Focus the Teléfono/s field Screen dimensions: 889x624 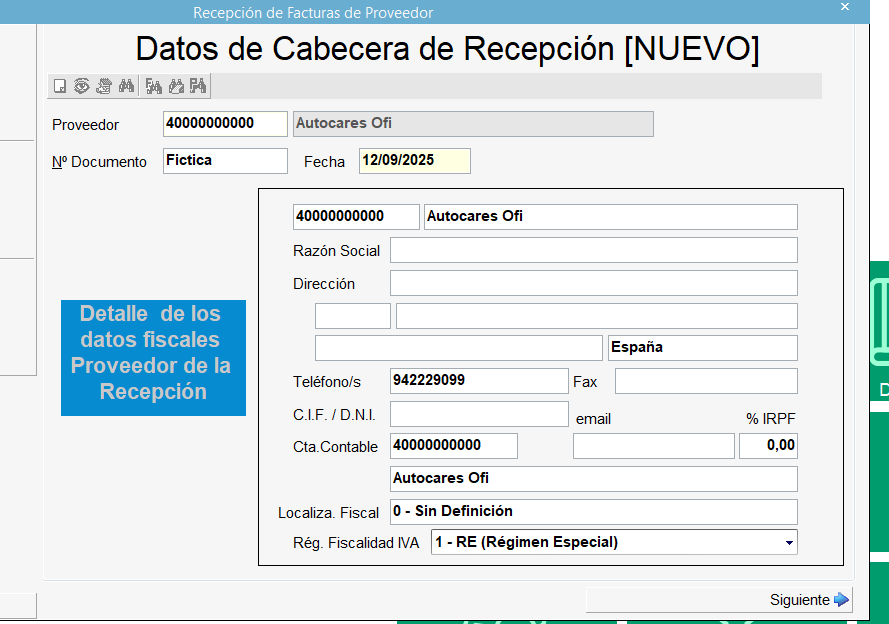(x=478, y=381)
